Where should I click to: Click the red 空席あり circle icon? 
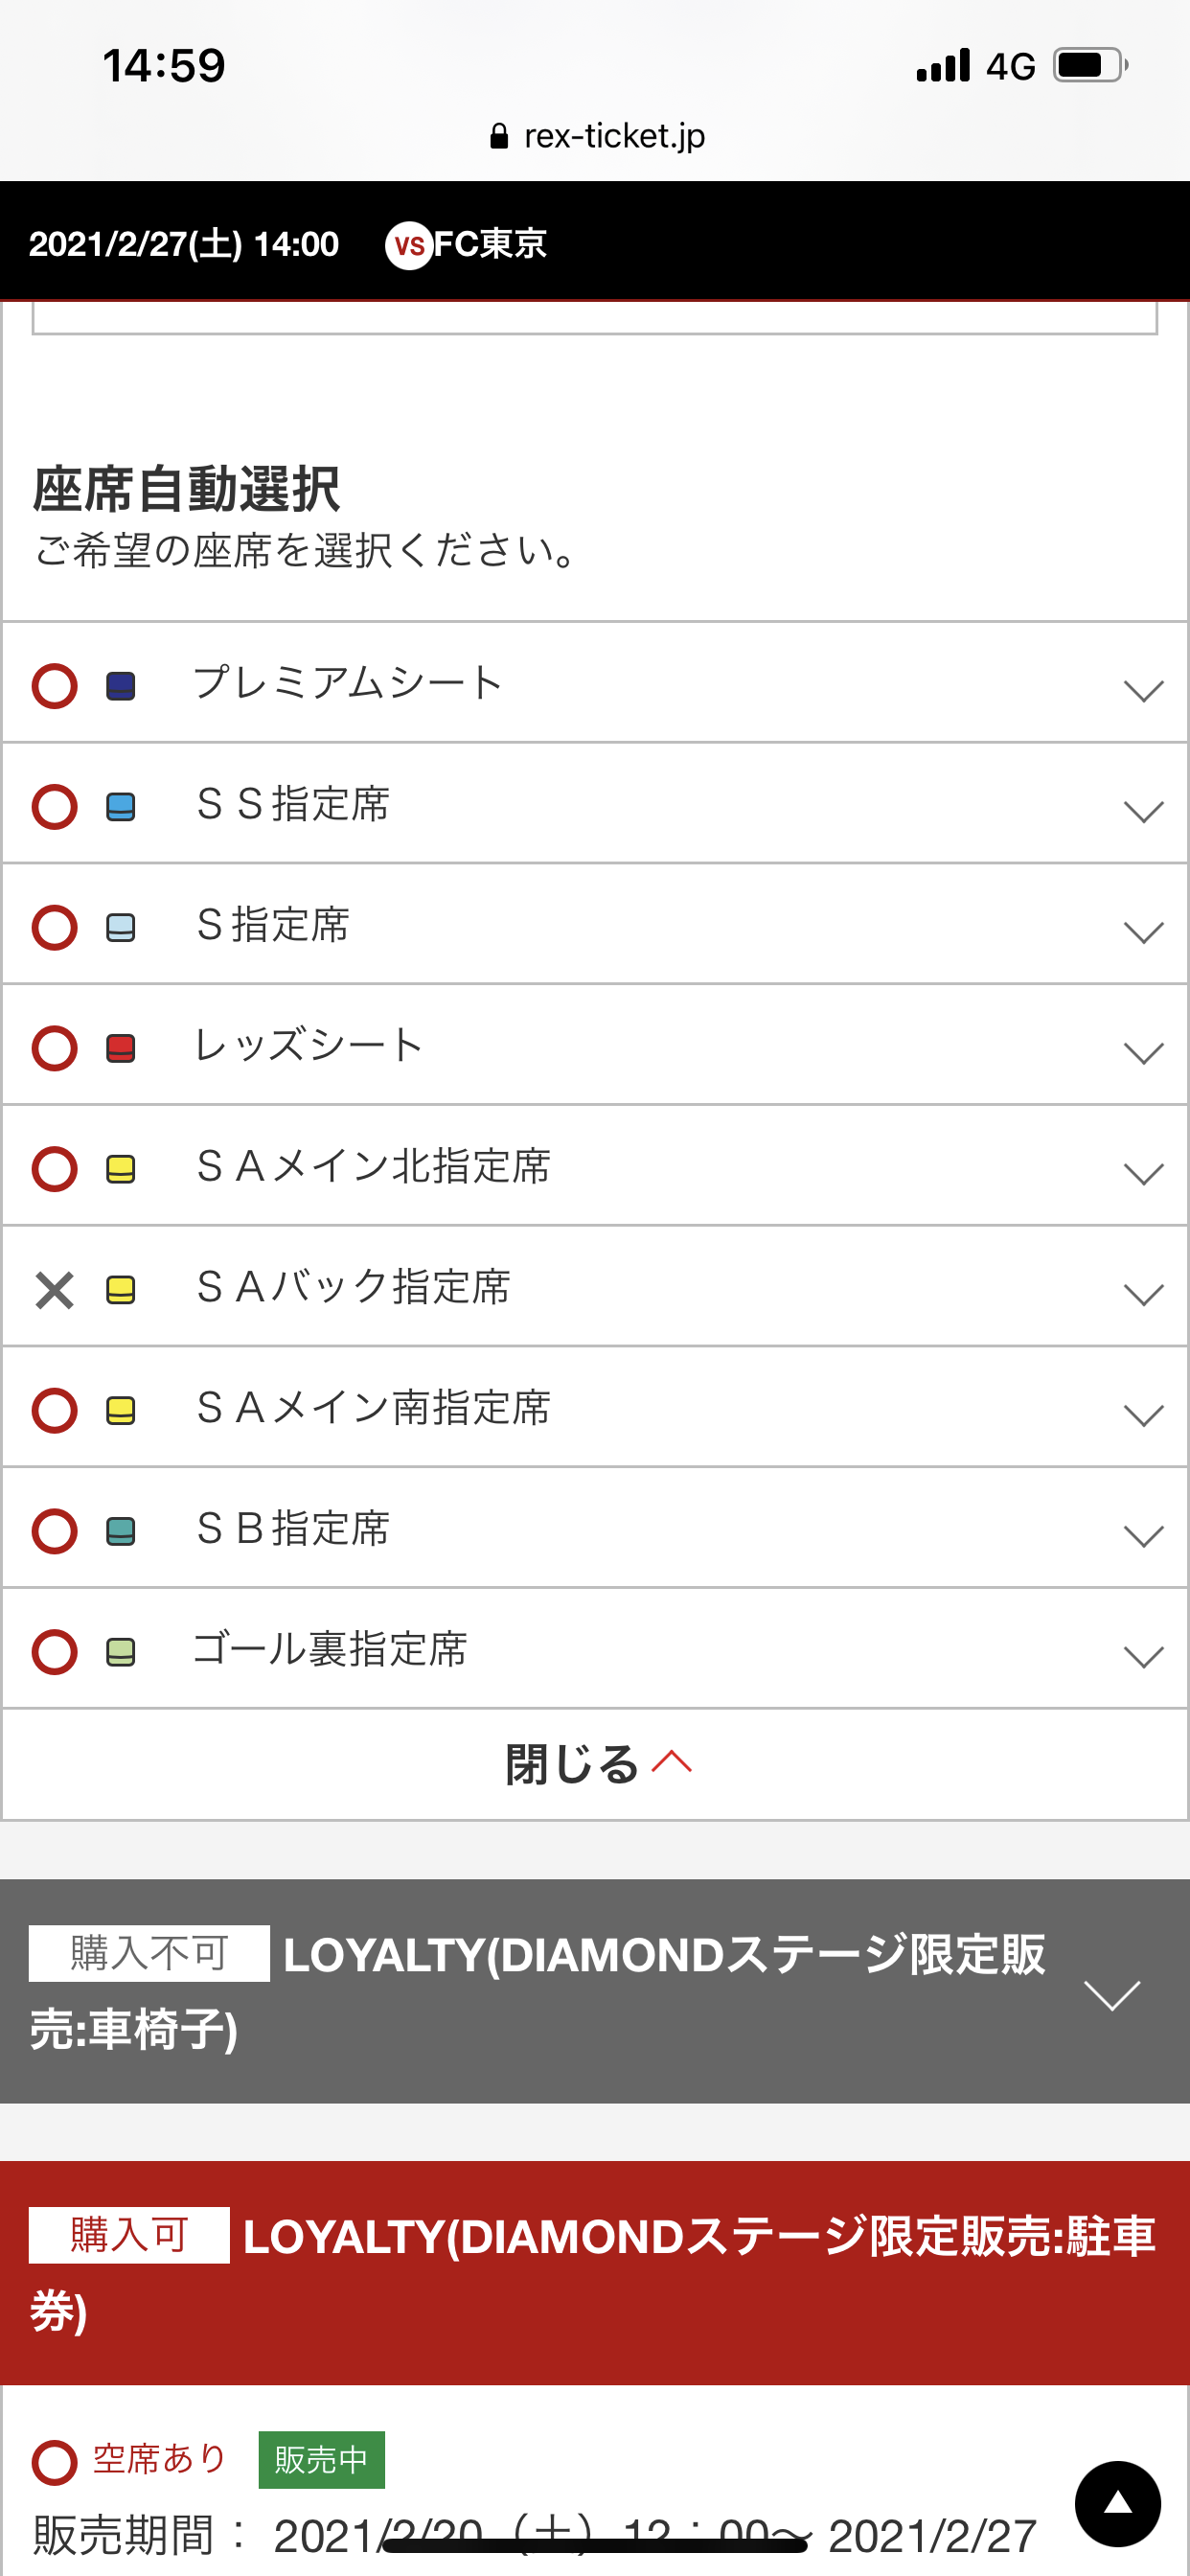55,2462
